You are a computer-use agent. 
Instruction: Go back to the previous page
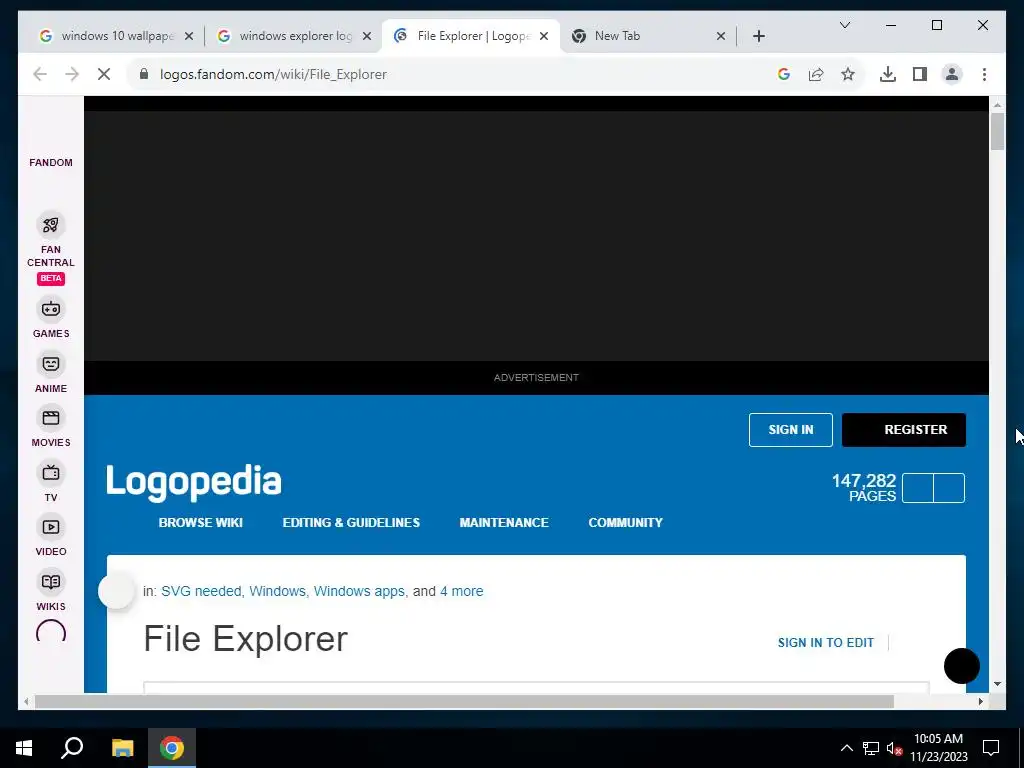[40, 74]
